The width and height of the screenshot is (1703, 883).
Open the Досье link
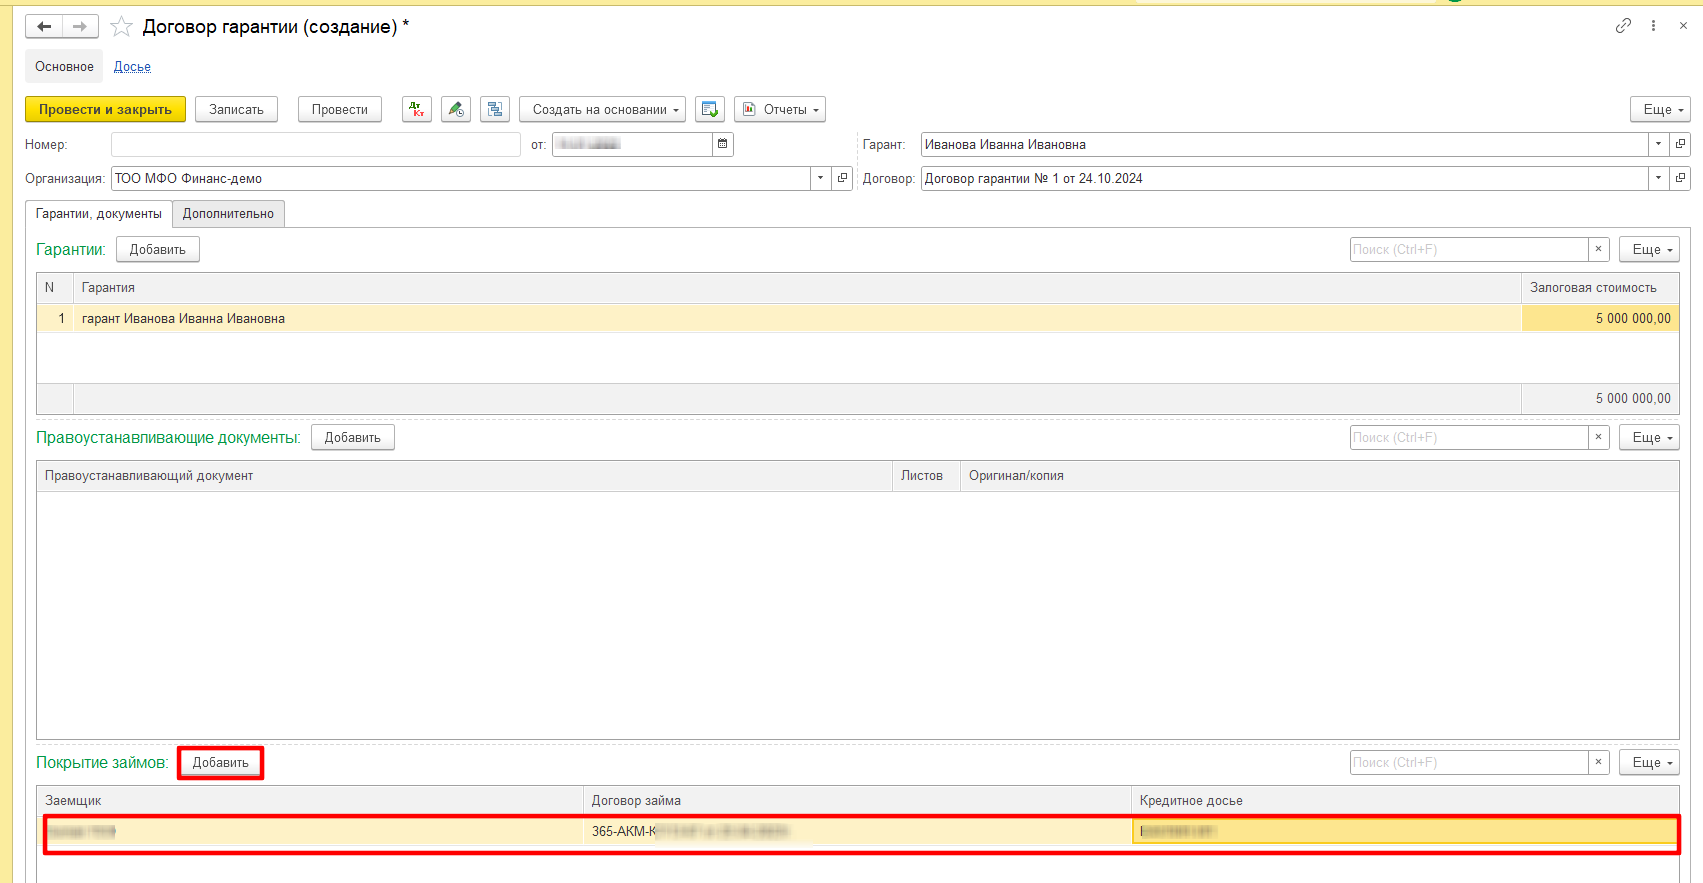(x=132, y=67)
